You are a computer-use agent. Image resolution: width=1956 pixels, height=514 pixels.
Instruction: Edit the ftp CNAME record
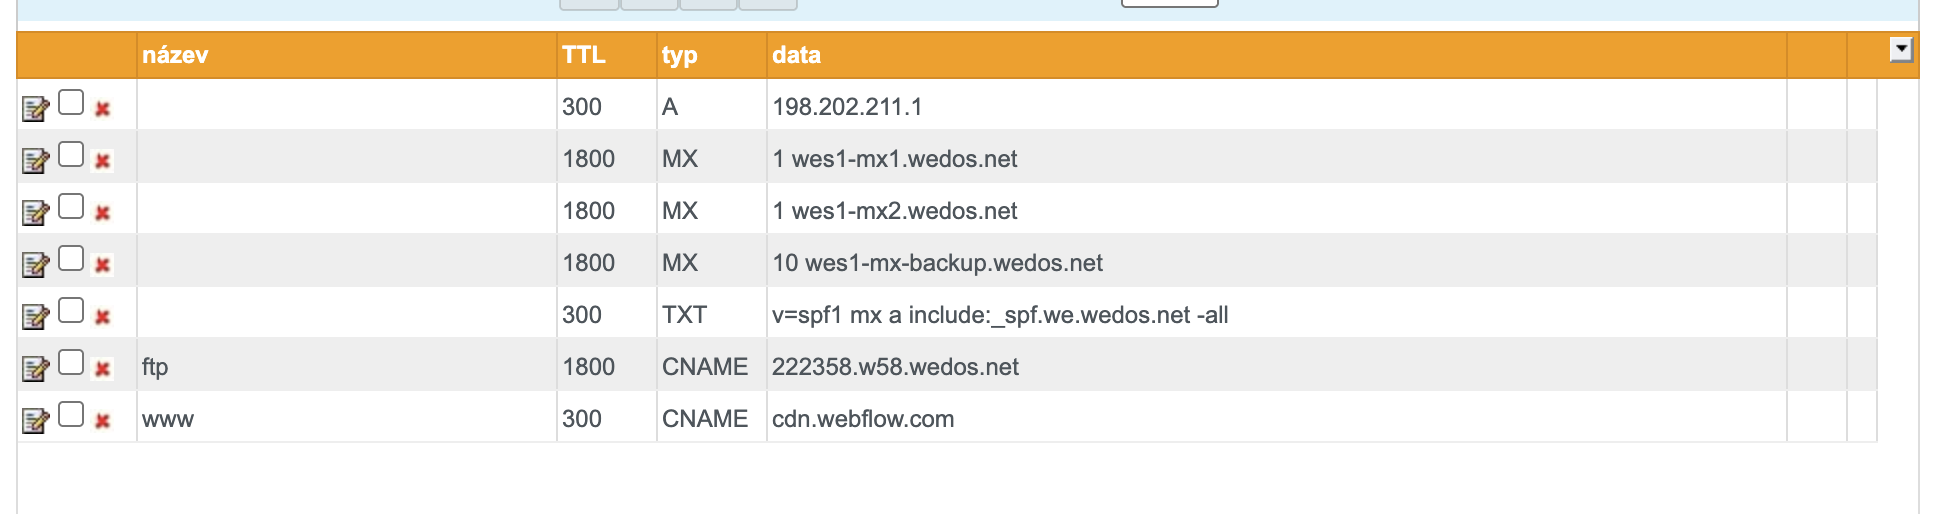pos(35,369)
